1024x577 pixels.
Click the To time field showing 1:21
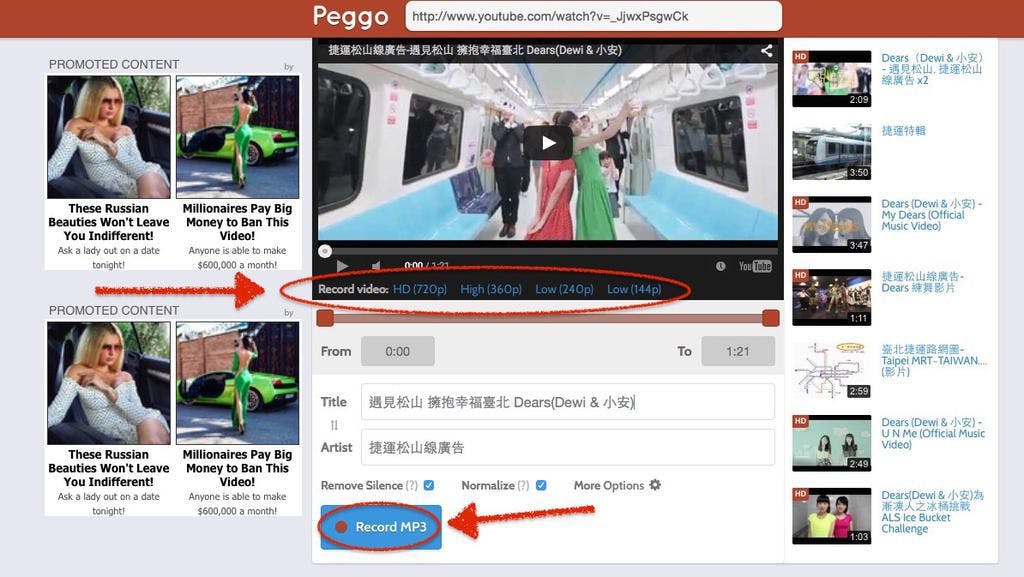click(x=738, y=351)
